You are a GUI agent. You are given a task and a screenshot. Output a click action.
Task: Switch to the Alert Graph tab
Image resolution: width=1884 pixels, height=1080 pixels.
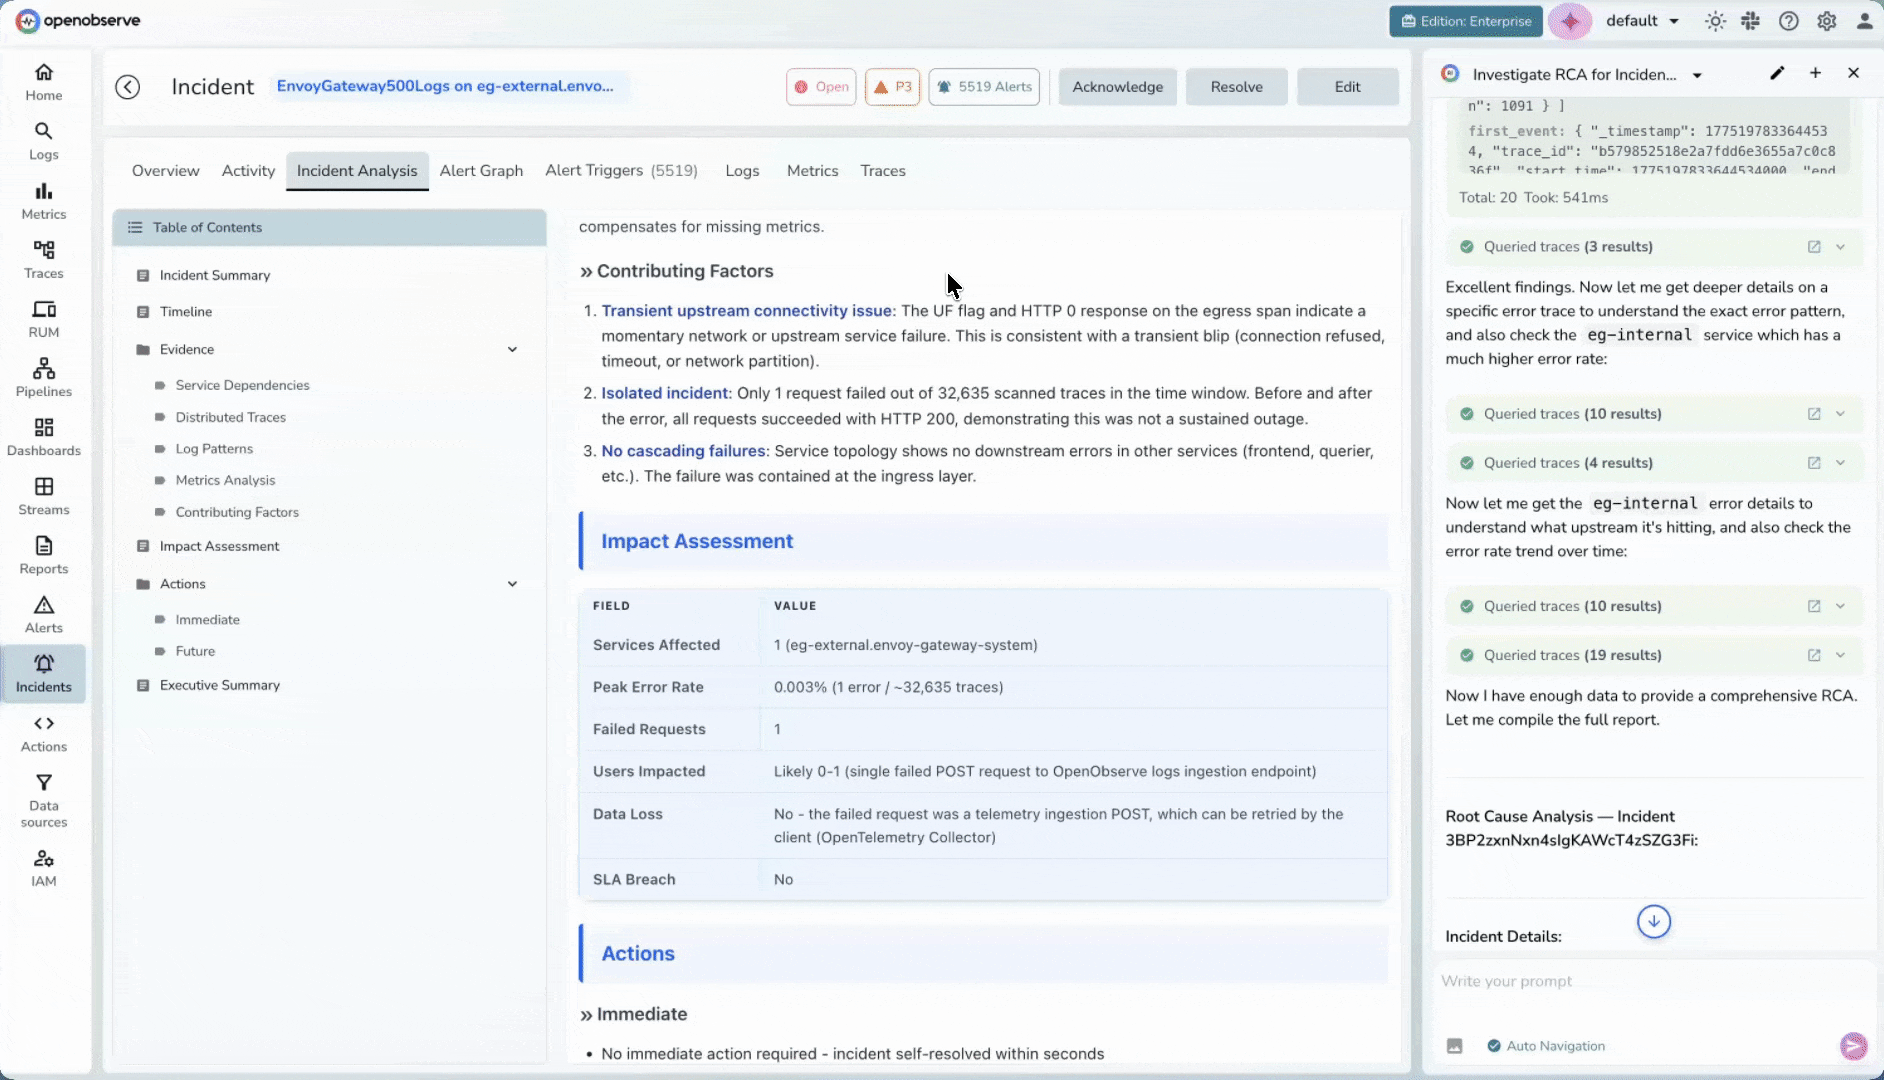(x=481, y=171)
